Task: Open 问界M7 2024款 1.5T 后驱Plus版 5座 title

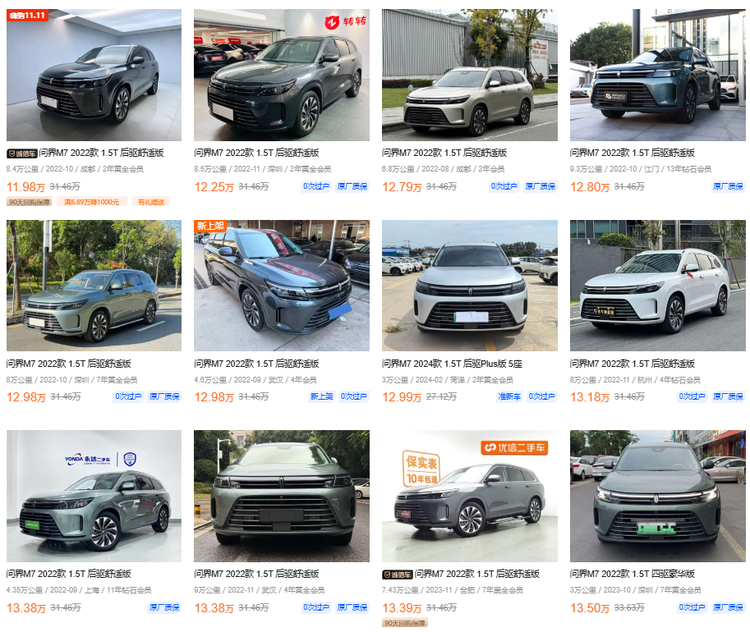Action: 452,364
